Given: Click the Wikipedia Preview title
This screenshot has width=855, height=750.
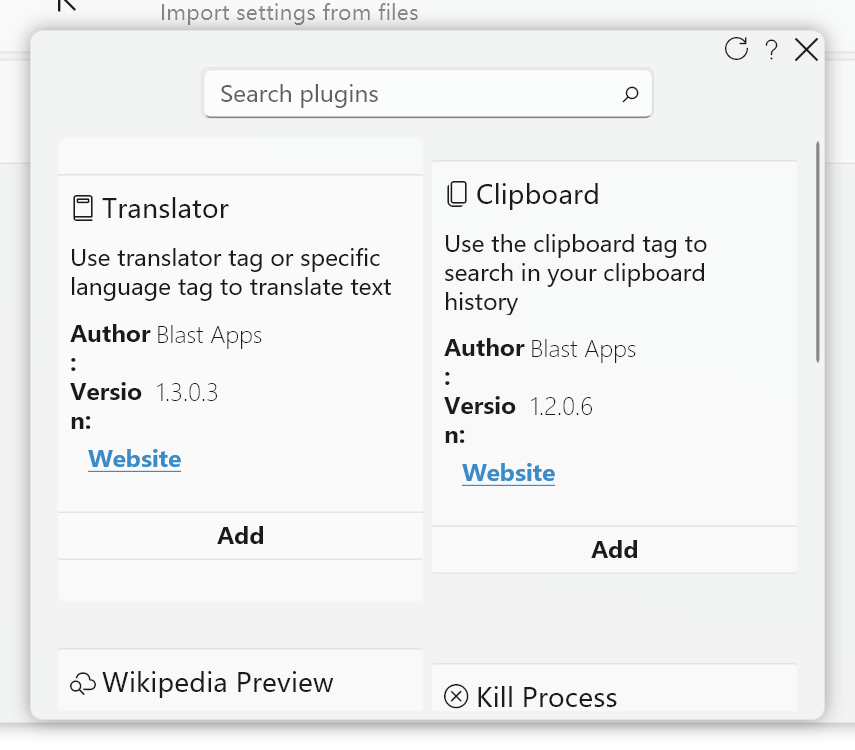Looking at the screenshot, I should [x=218, y=682].
